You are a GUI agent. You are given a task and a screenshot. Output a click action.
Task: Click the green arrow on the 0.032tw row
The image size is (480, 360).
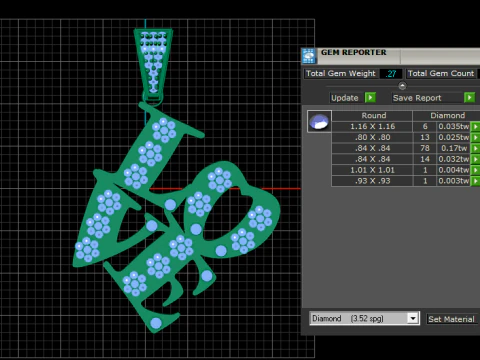coord(475,159)
